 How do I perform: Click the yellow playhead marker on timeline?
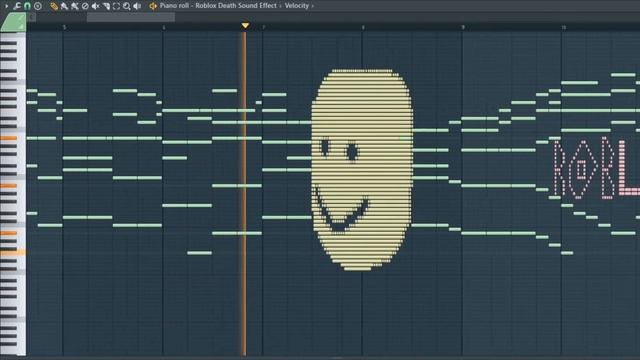point(245,26)
